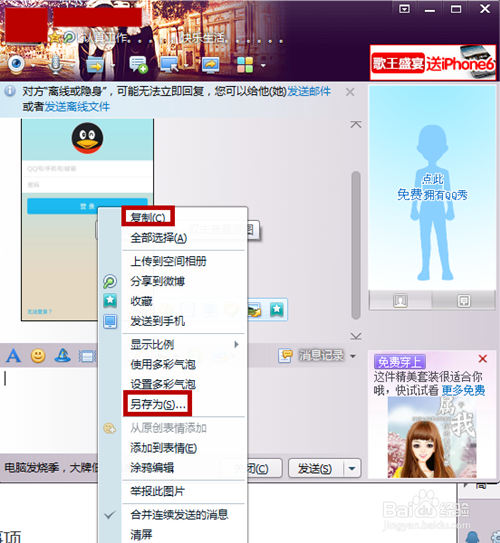Close the offline notification bar

(x=350, y=92)
